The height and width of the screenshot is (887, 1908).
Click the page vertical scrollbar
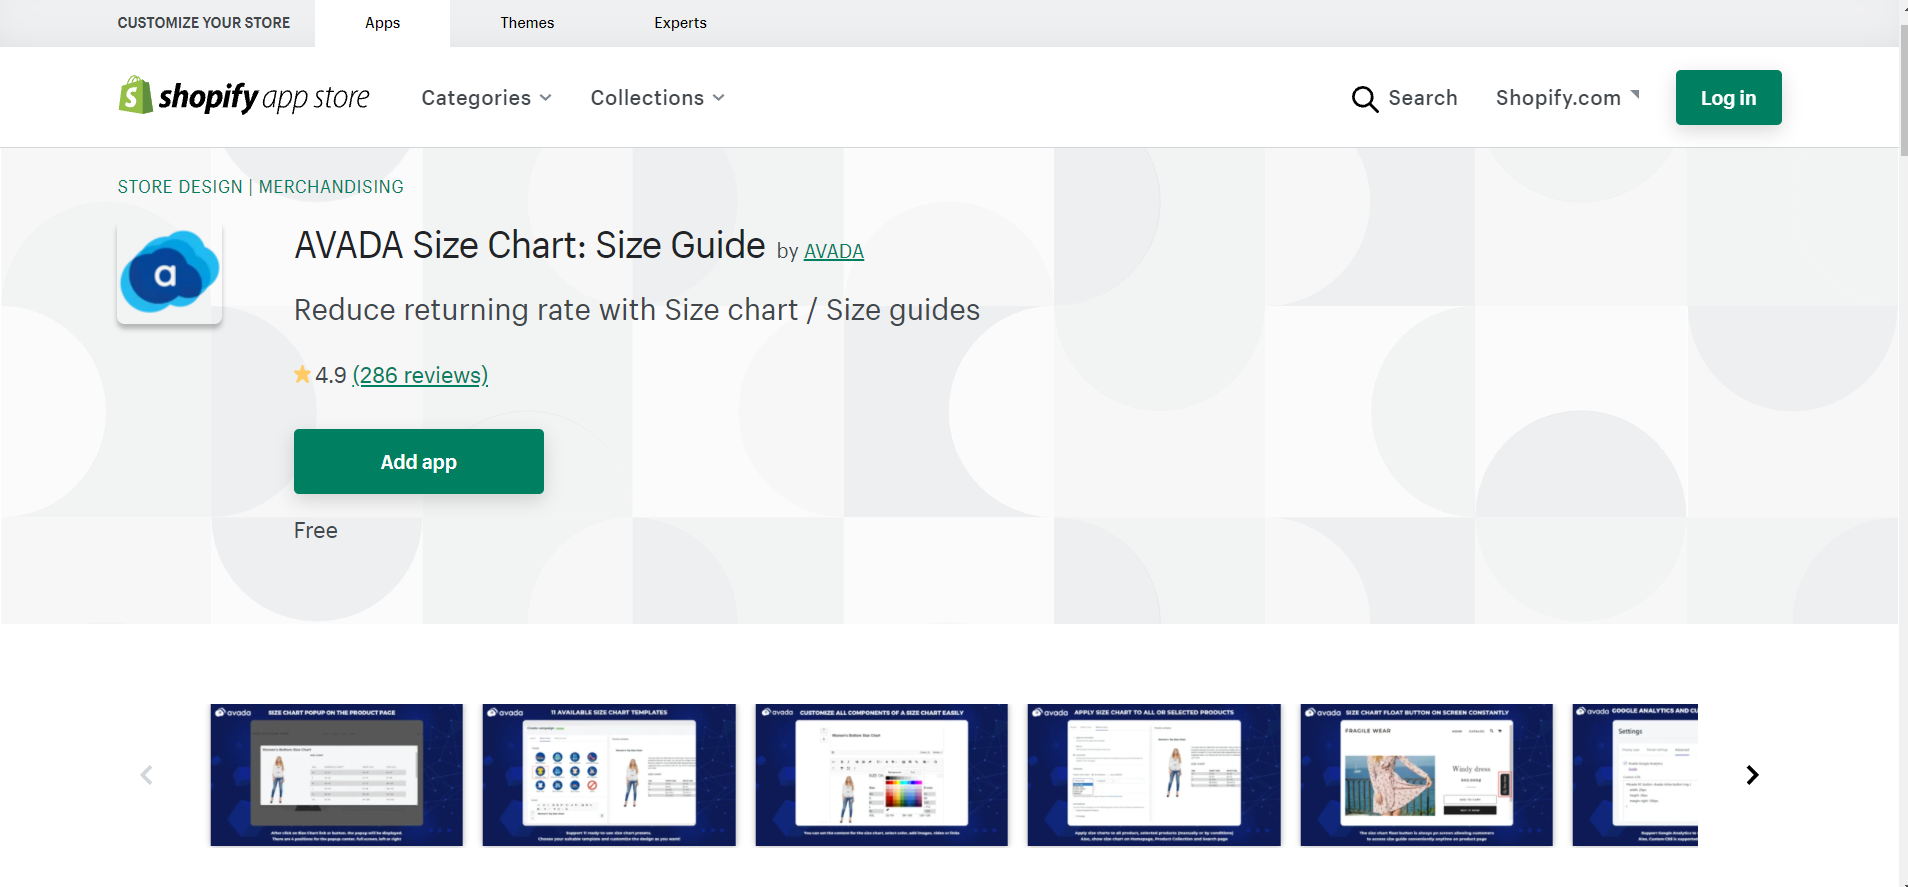pyautogui.click(x=1903, y=90)
